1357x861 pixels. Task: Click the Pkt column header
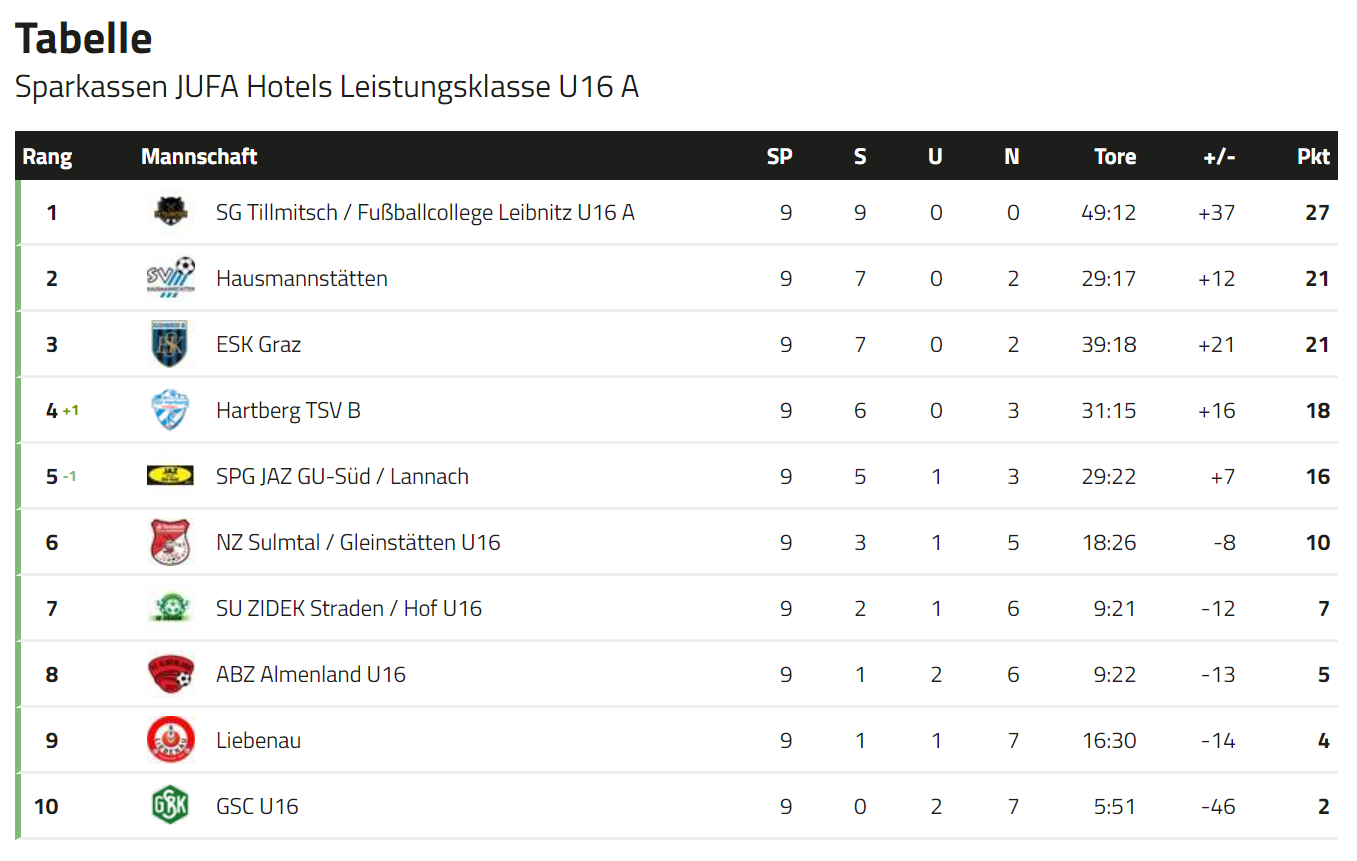click(x=1313, y=156)
